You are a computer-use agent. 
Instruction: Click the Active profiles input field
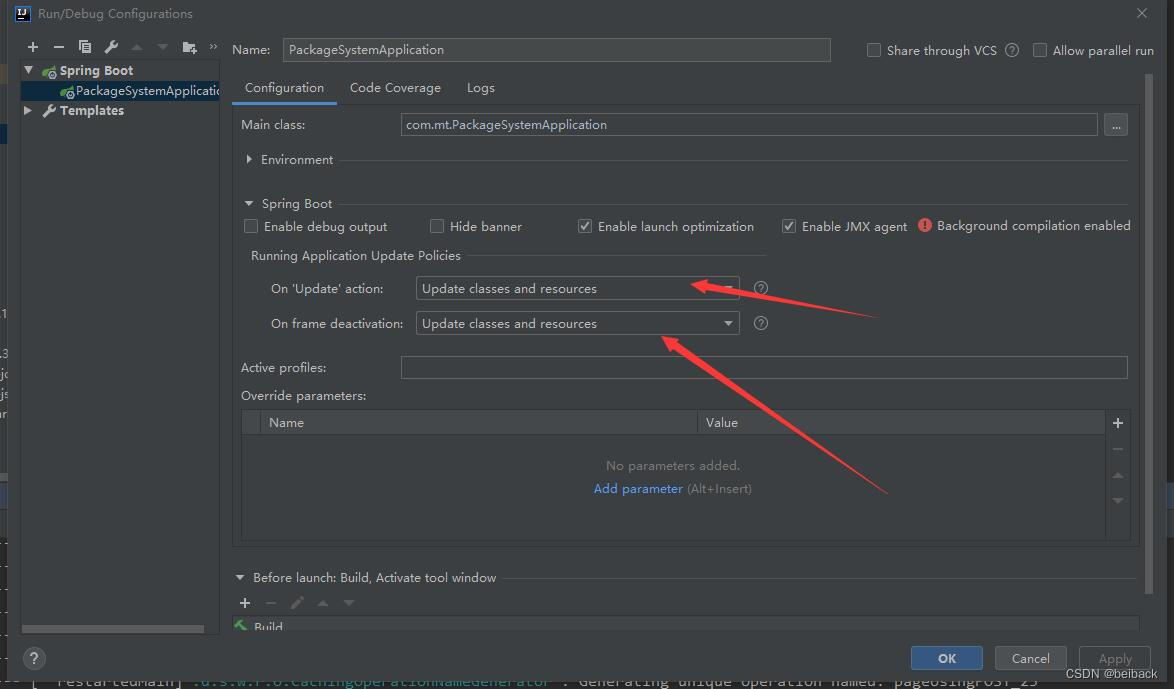764,368
